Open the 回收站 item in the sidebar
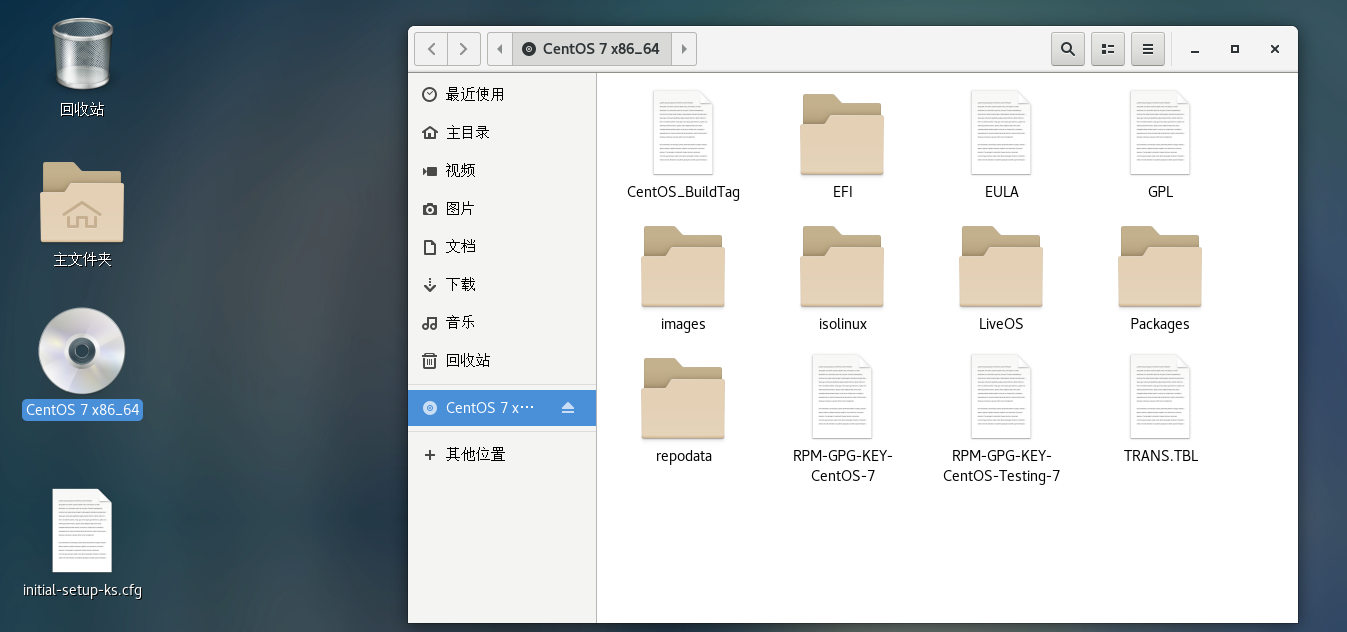Viewport: 1347px width, 632px height. point(466,360)
